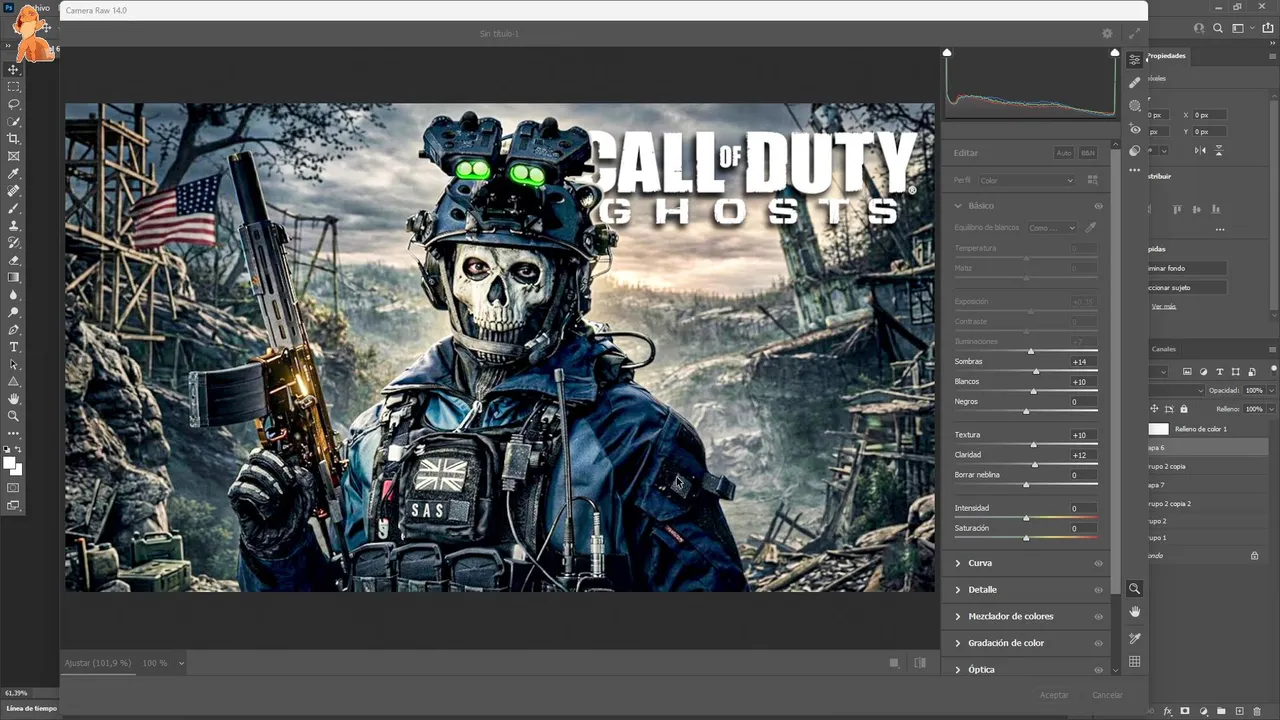Screen dimensions: 1280x720
Task: Expand the Mezclador de colores section
Action: (958, 616)
